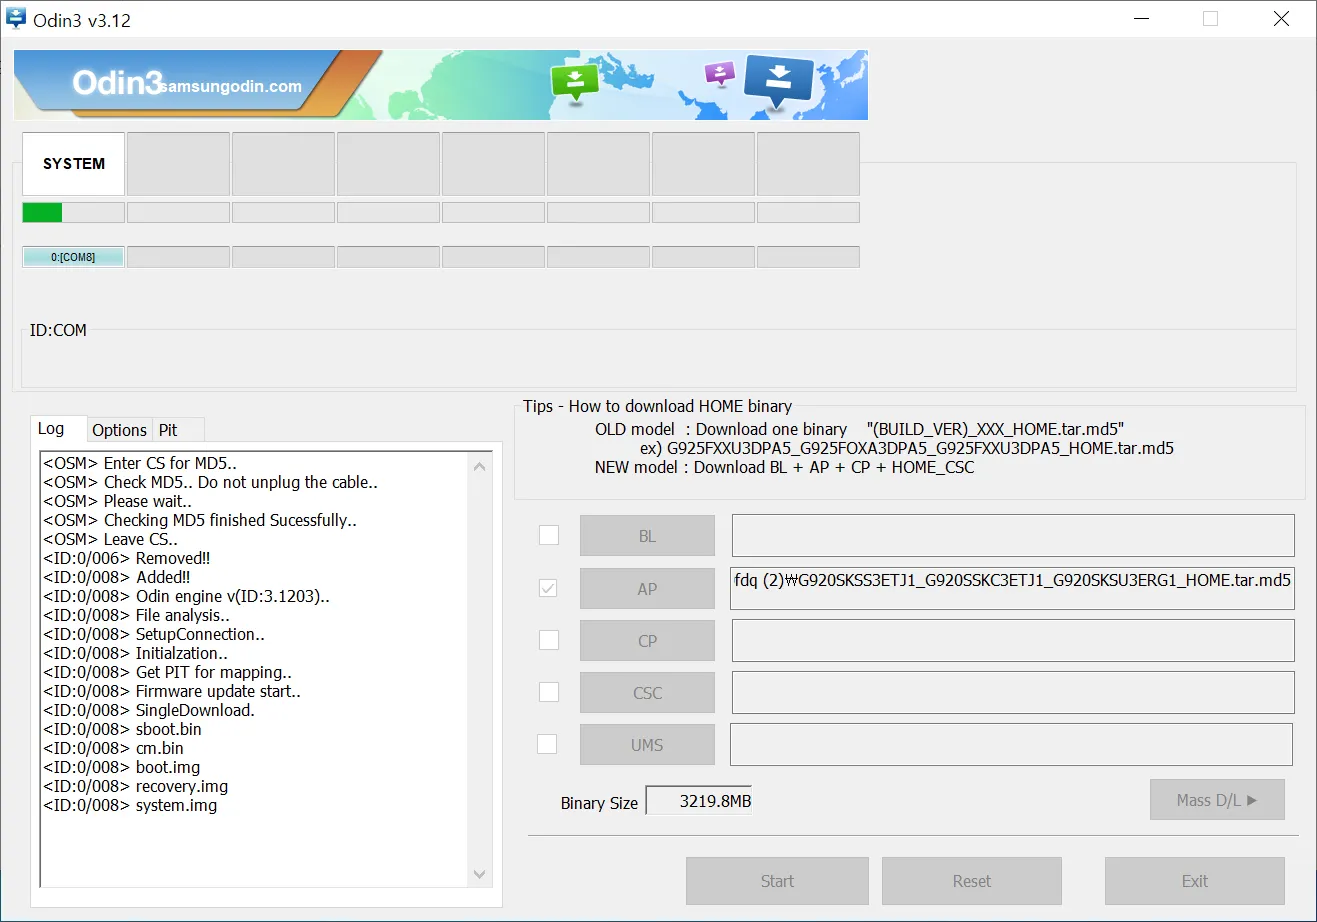Click the empty CP file path field
The height and width of the screenshot is (922, 1317).
1013,641
